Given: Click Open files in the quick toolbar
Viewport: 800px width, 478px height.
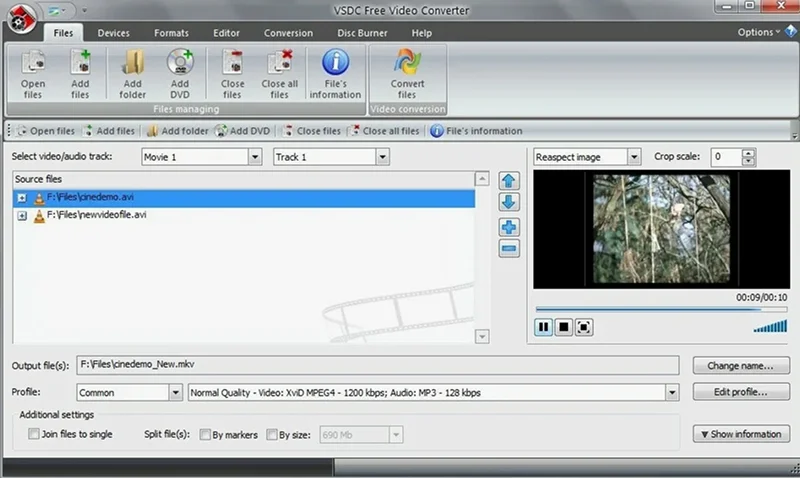Looking at the screenshot, I should (x=45, y=131).
